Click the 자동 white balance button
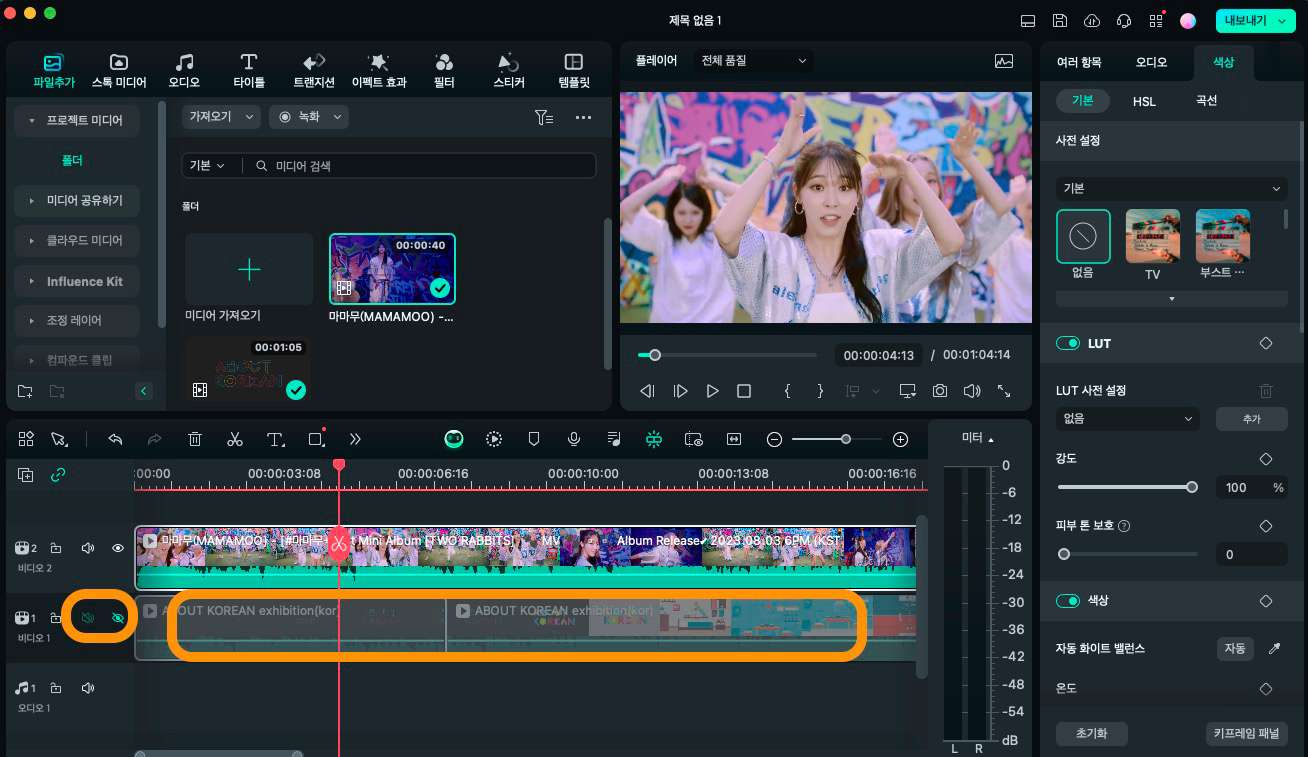 pyautogui.click(x=1235, y=648)
